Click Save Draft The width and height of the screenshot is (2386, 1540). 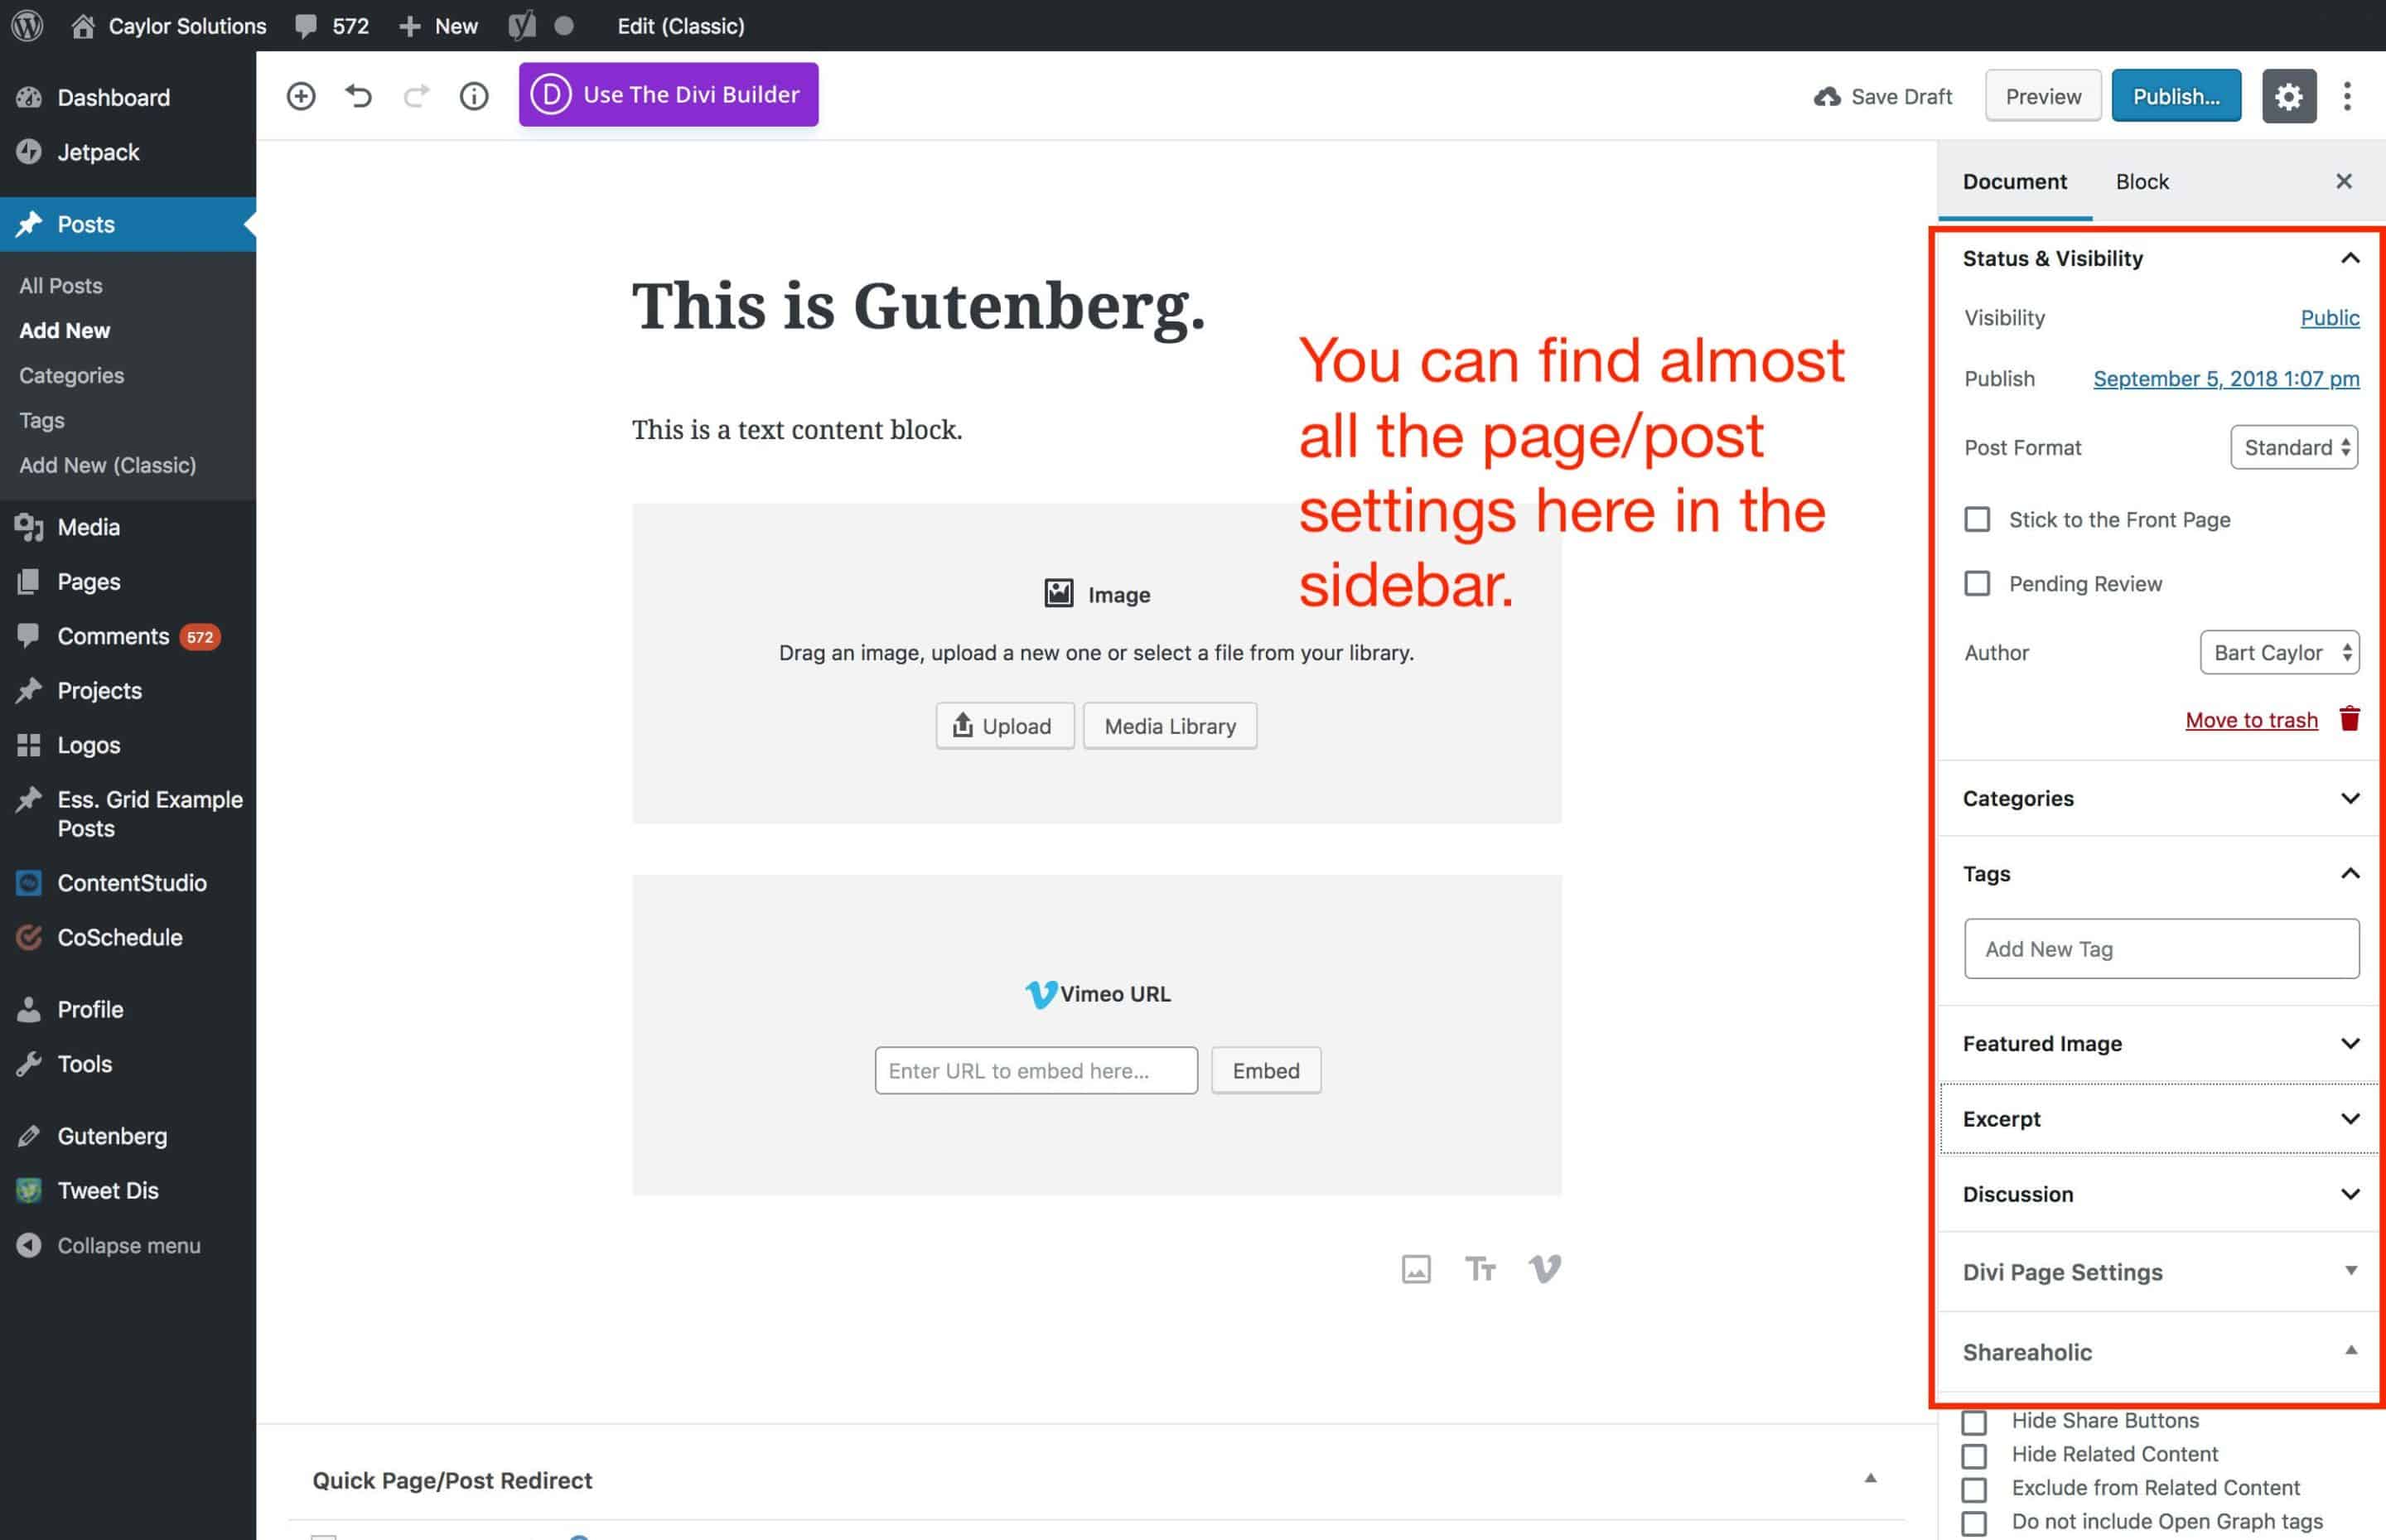pyautogui.click(x=1882, y=96)
